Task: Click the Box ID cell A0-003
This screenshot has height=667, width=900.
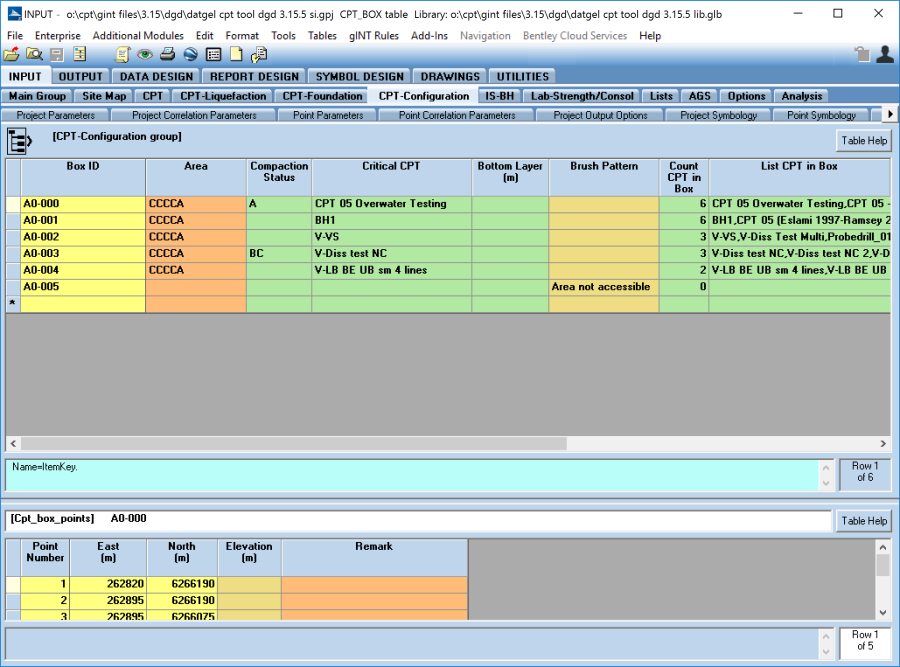Action: (83, 254)
